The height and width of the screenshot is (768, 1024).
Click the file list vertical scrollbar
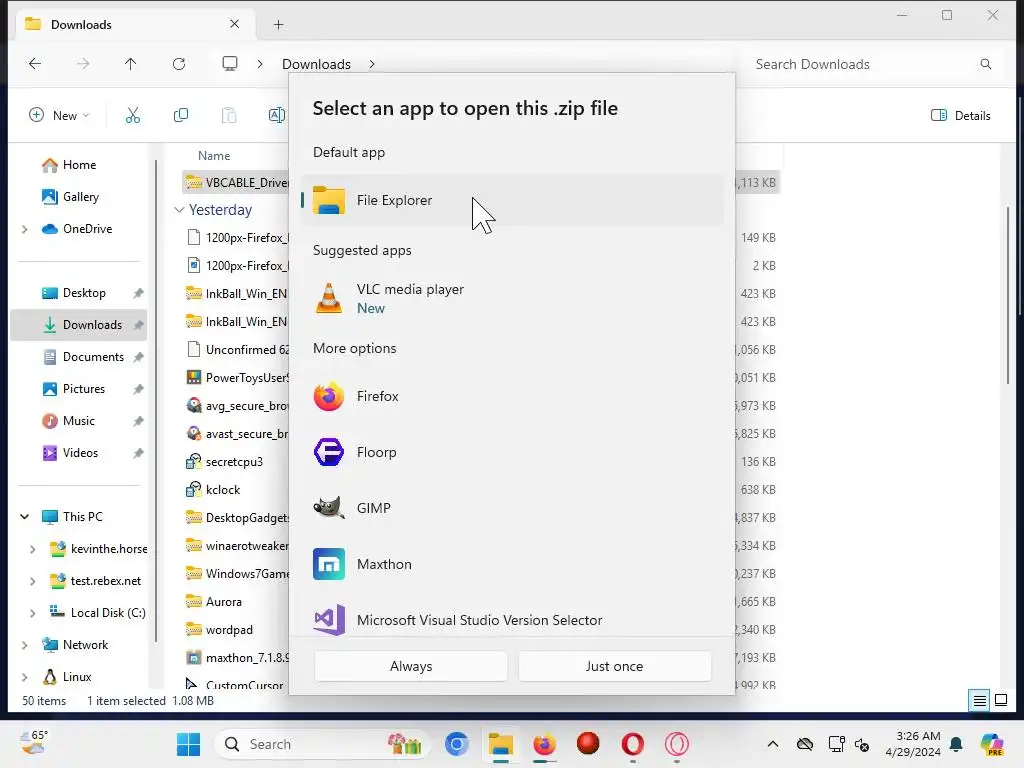[1008, 295]
